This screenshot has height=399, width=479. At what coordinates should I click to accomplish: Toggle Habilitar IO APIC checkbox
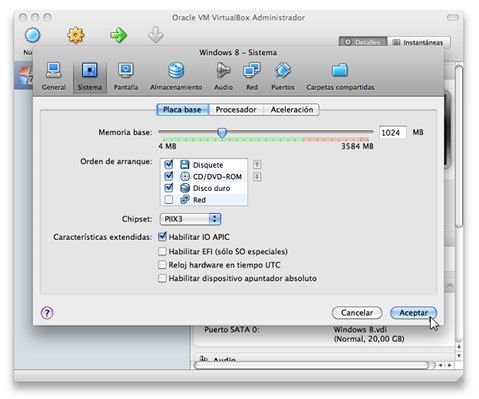162,237
